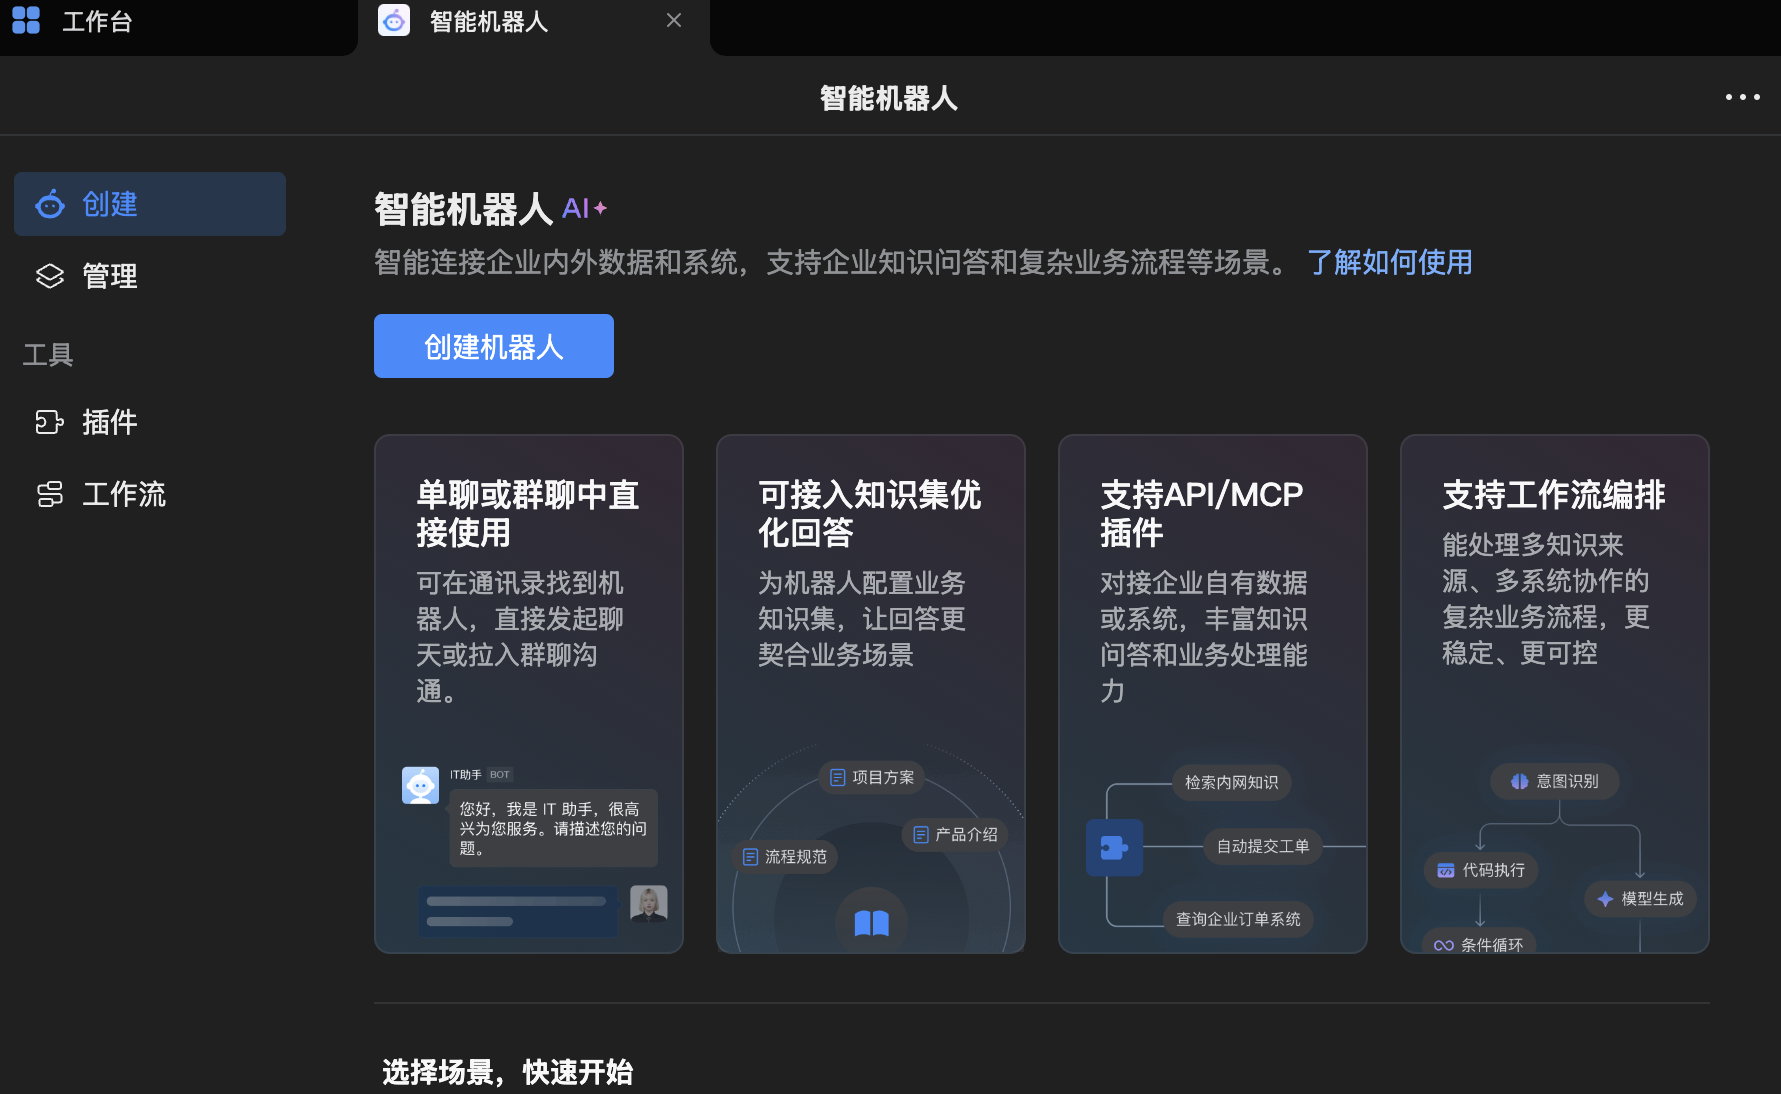Click the 自动提交工单 node
The height and width of the screenshot is (1094, 1781).
(1263, 846)
